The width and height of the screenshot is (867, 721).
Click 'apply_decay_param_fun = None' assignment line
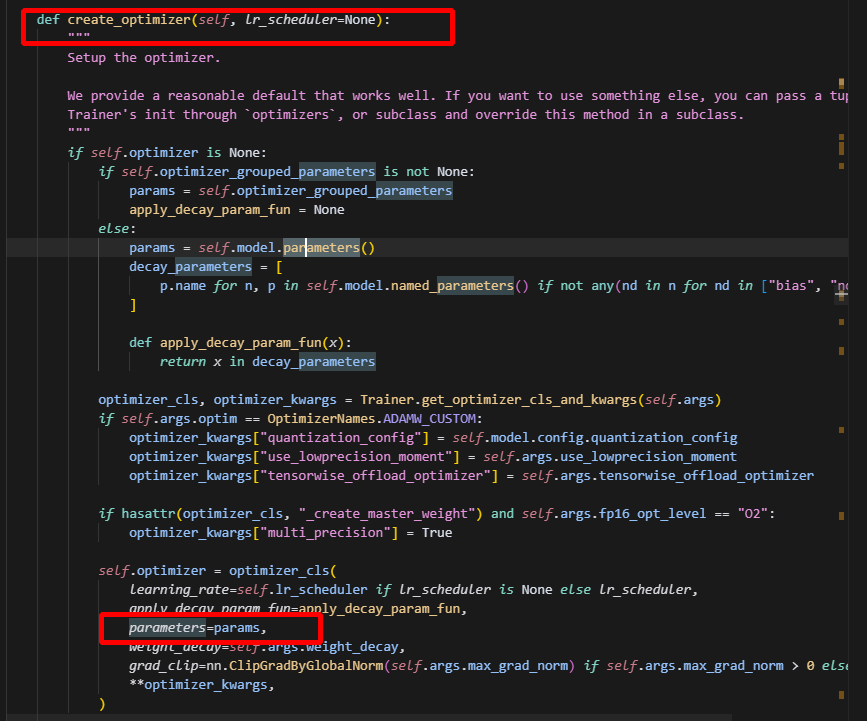click(236, 210)
